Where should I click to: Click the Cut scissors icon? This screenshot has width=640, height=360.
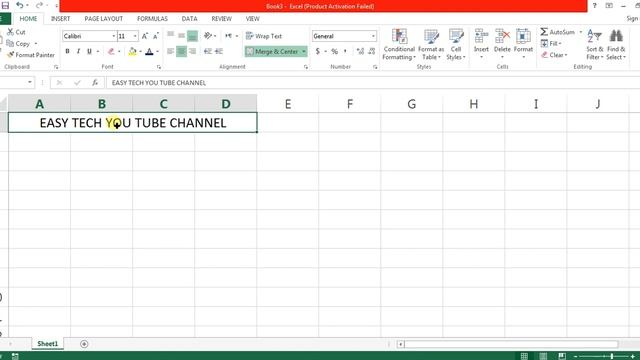pos(10,32)
